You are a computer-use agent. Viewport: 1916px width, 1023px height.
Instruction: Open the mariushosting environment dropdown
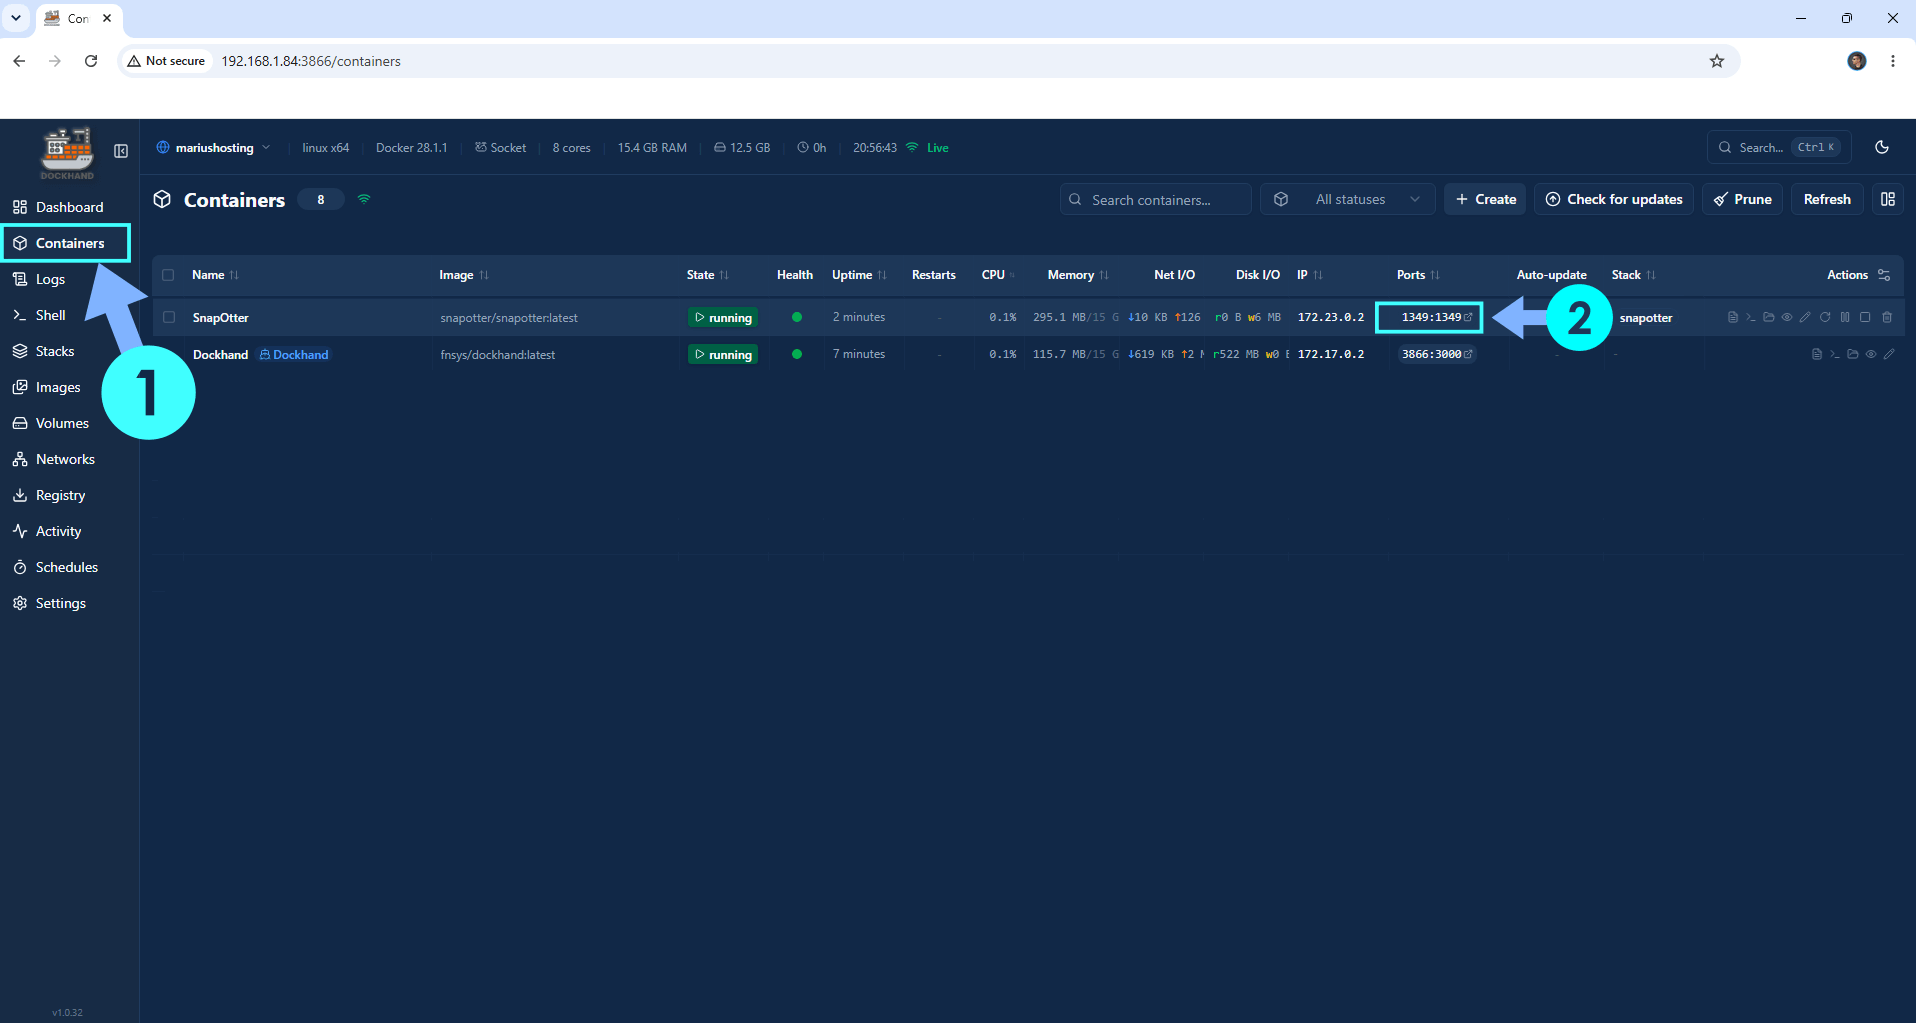click(213, 147)
